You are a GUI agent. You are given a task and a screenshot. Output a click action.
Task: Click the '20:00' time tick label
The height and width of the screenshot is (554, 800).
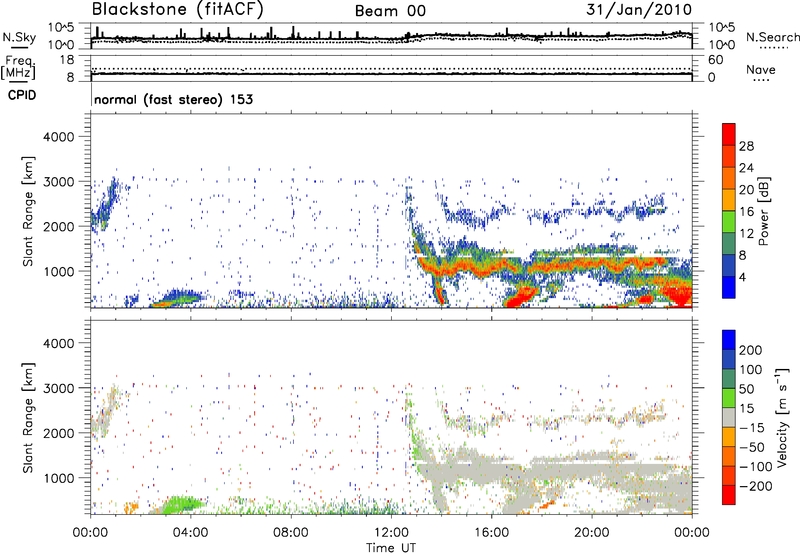tap(591, 533)
